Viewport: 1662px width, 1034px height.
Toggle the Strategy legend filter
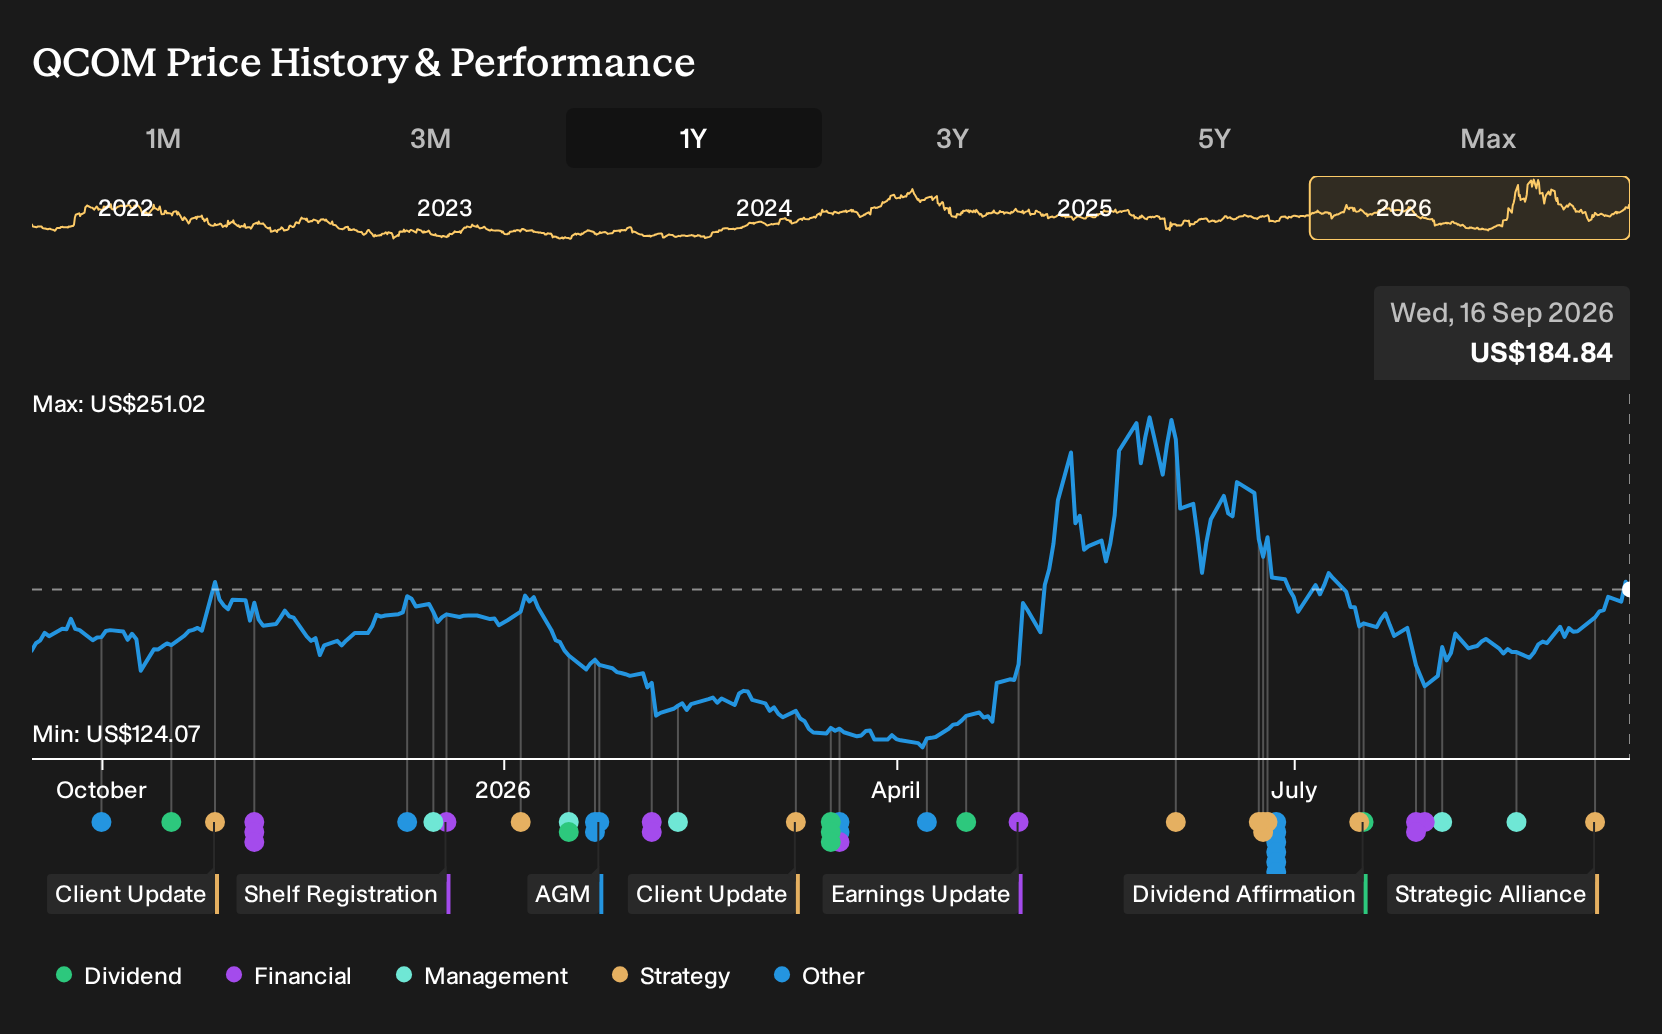pos(671,976)
